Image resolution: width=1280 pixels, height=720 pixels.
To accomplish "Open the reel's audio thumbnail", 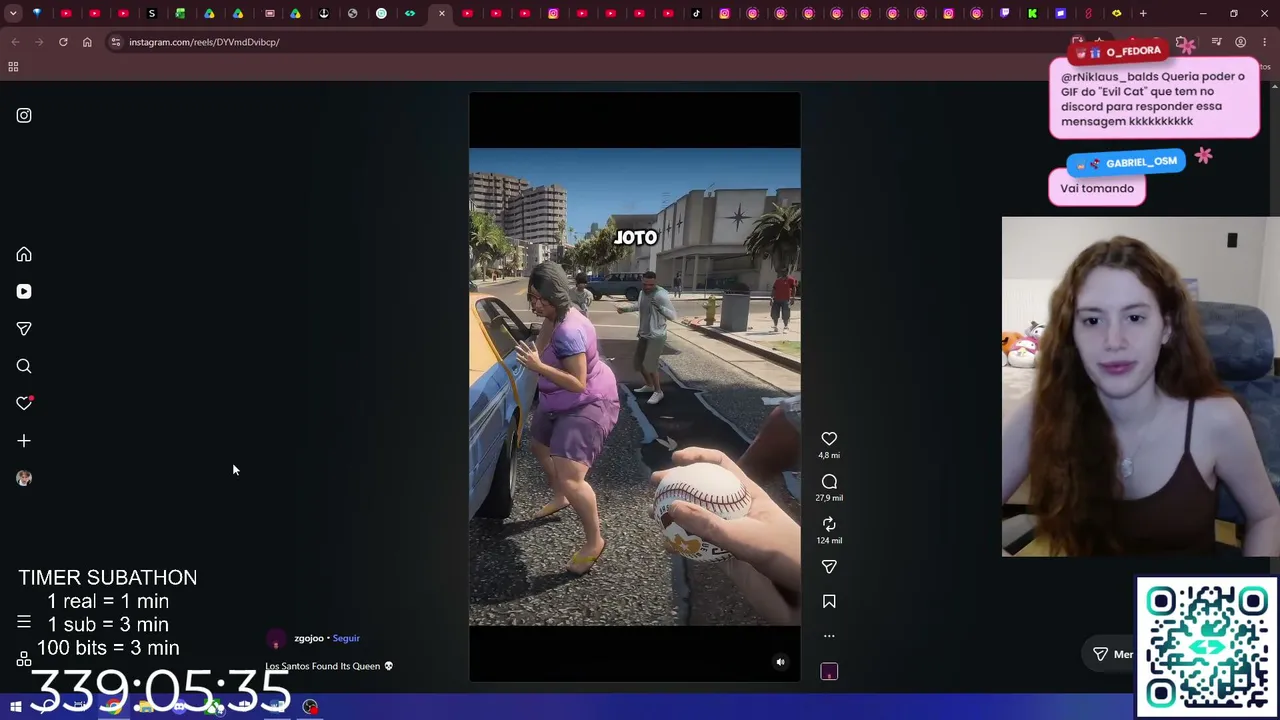I will point(829,671).
